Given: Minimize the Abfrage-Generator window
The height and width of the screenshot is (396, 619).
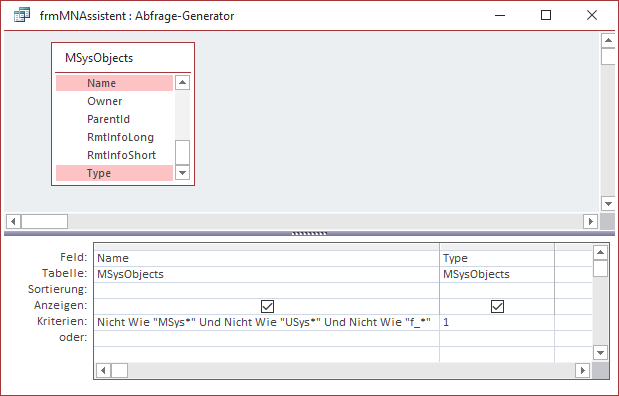Looking at the screenshot, I should [500, 15].
